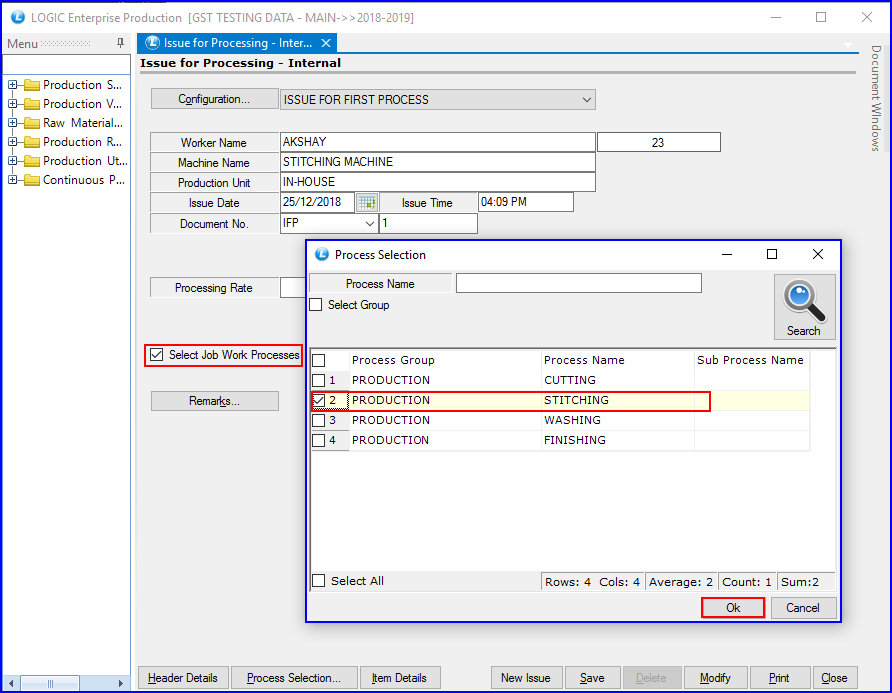892x693 pixels.
Task: Click the Menu horizontal scrollbar thumb
Action: point(50,683)
